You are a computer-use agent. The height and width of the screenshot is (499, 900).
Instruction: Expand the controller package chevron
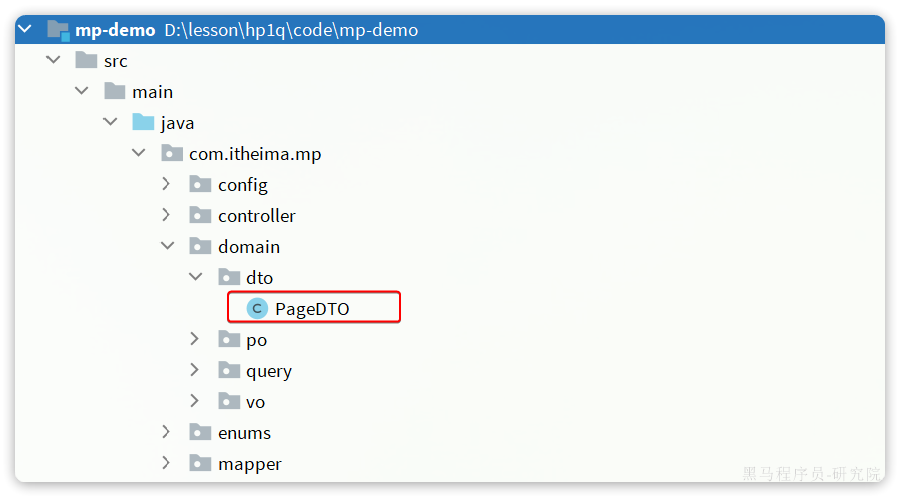(x=167, y=216)
